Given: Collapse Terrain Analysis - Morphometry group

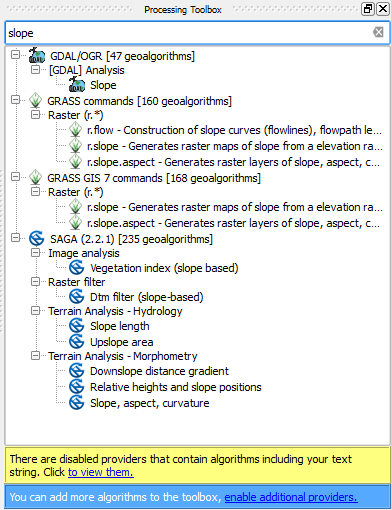Looking at the screenshot, I should coord(35,356).
